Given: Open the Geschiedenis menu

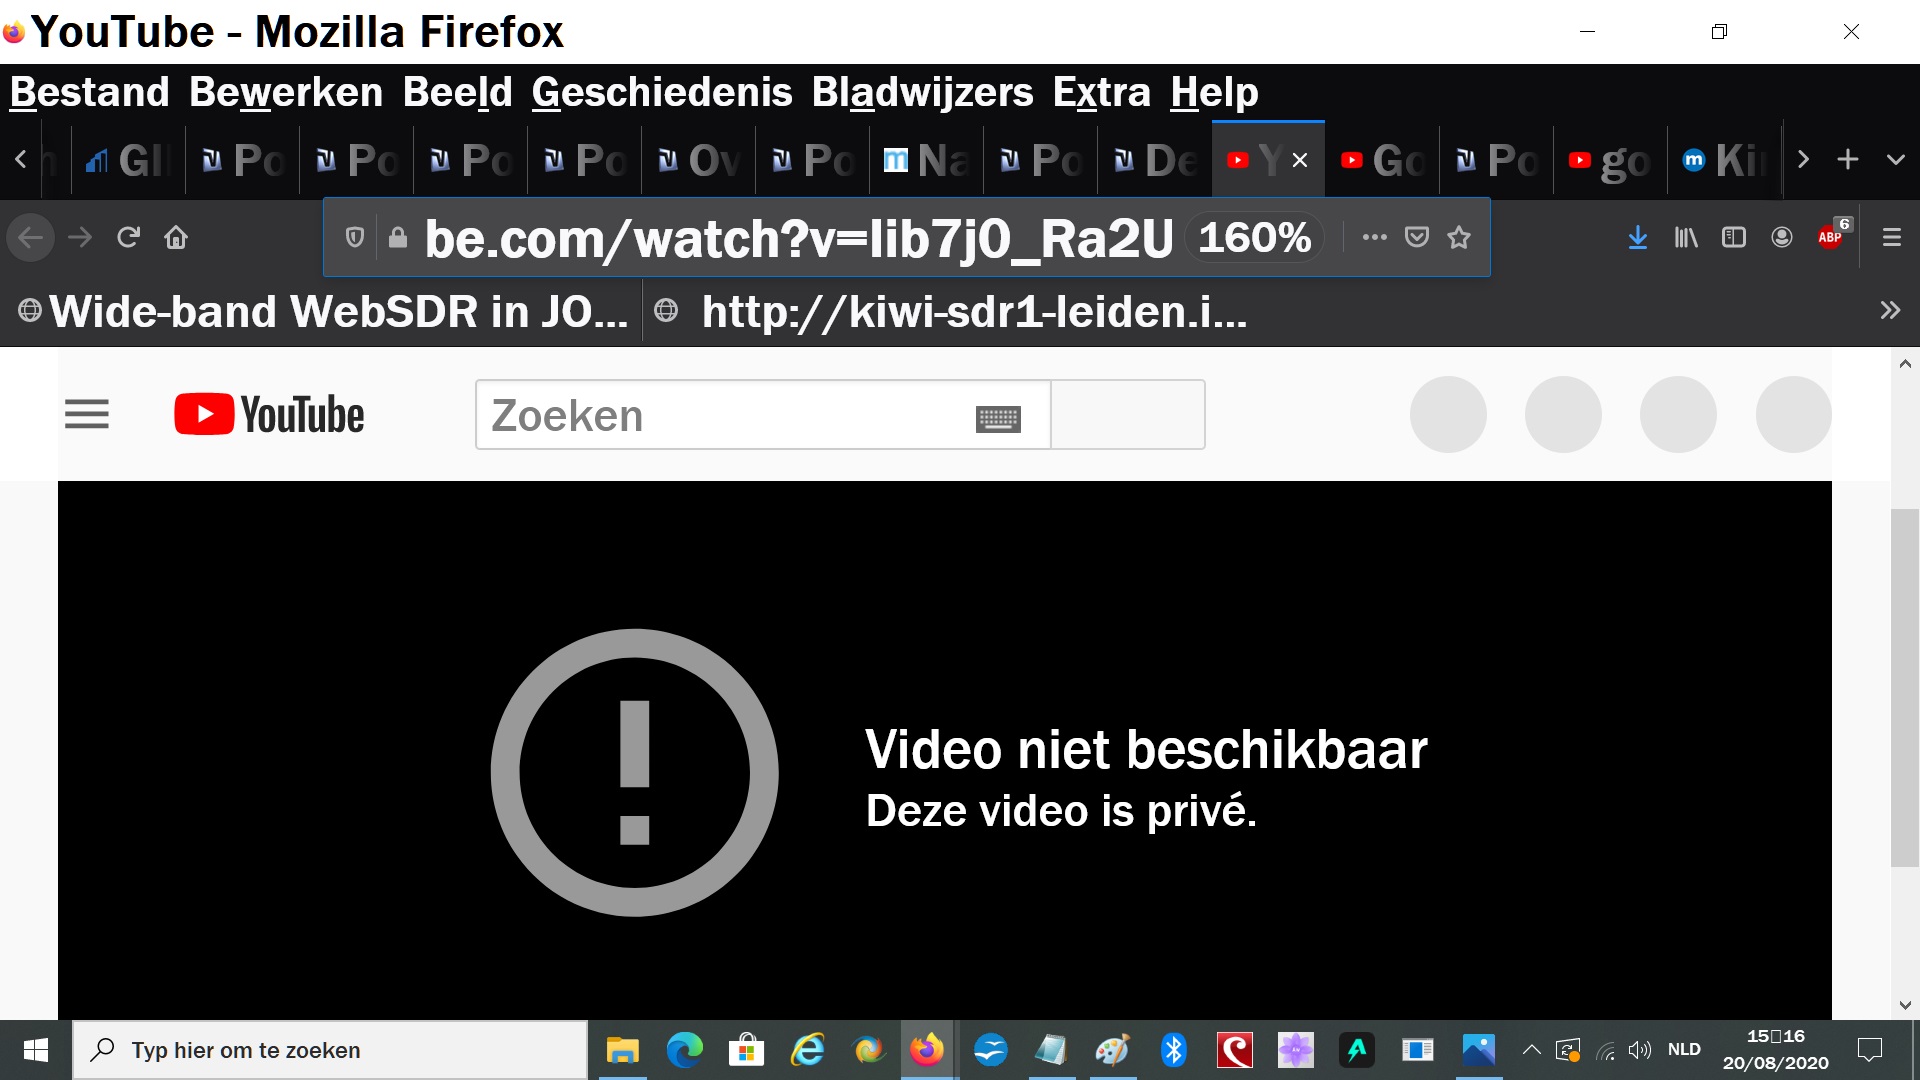Looking at the screenshot, I should click(661, 92).
